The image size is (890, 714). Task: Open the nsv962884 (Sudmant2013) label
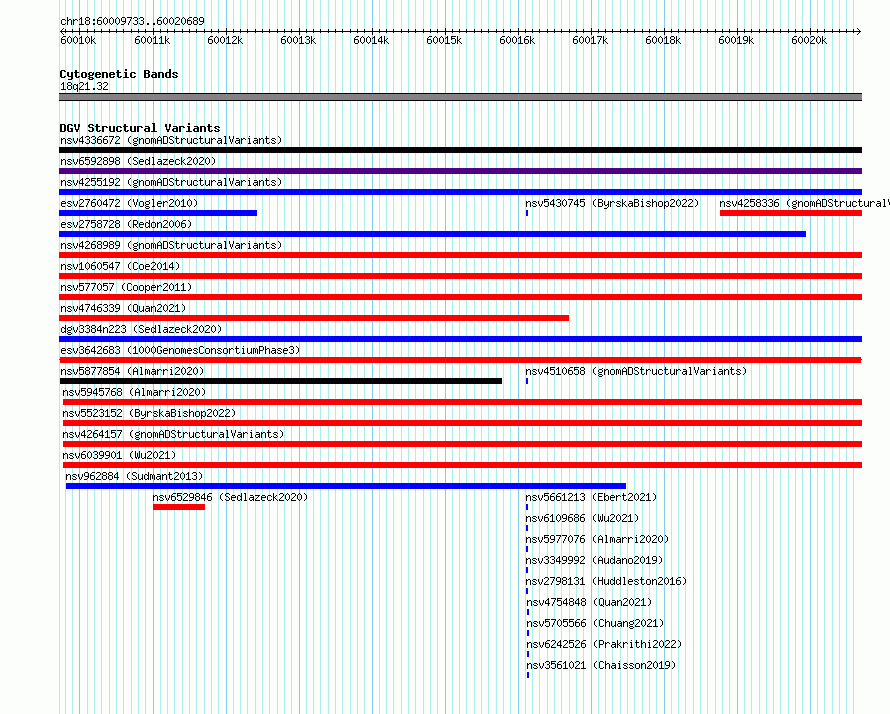click(x=134, y=476)
